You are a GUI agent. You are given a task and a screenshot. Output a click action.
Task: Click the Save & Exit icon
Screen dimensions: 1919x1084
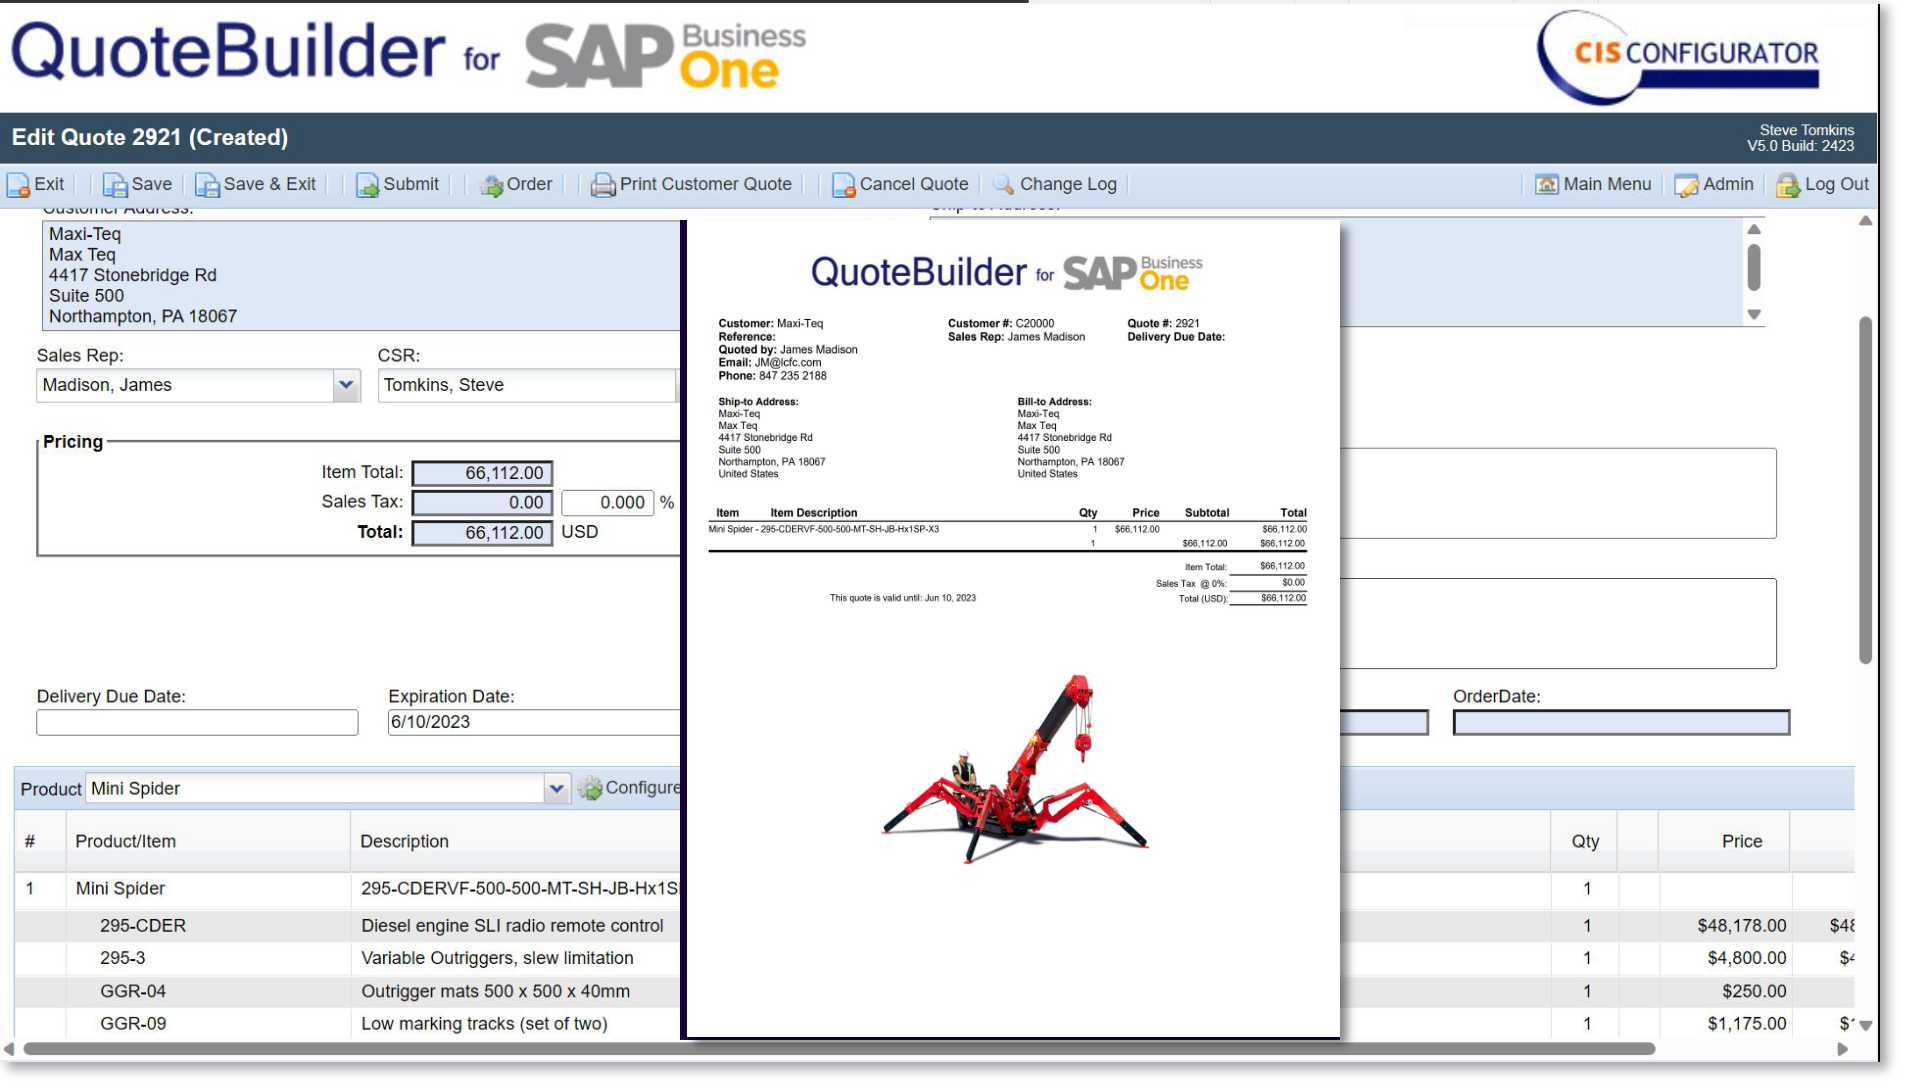(x=207, y=185)
